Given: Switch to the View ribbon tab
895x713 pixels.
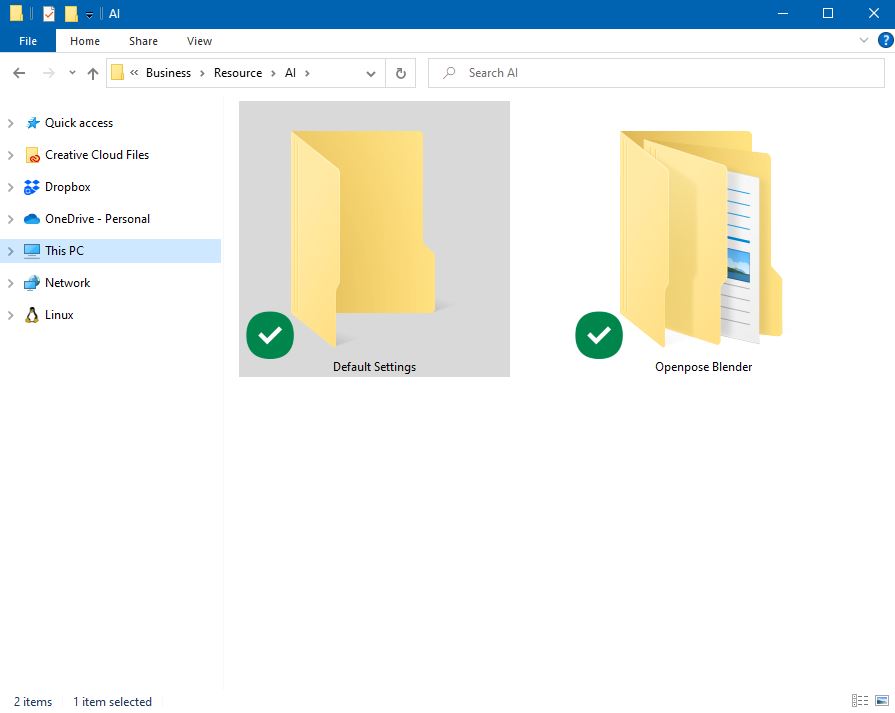Looking at the screenshot, I should point(199,41).
